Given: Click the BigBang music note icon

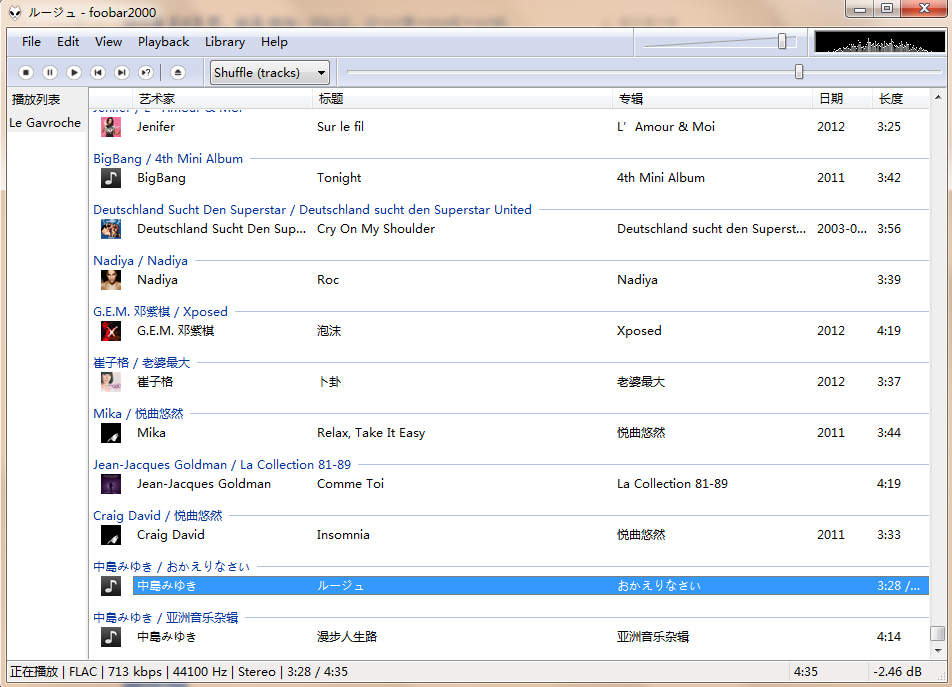Looking at the screenshot, I should 110,178.
